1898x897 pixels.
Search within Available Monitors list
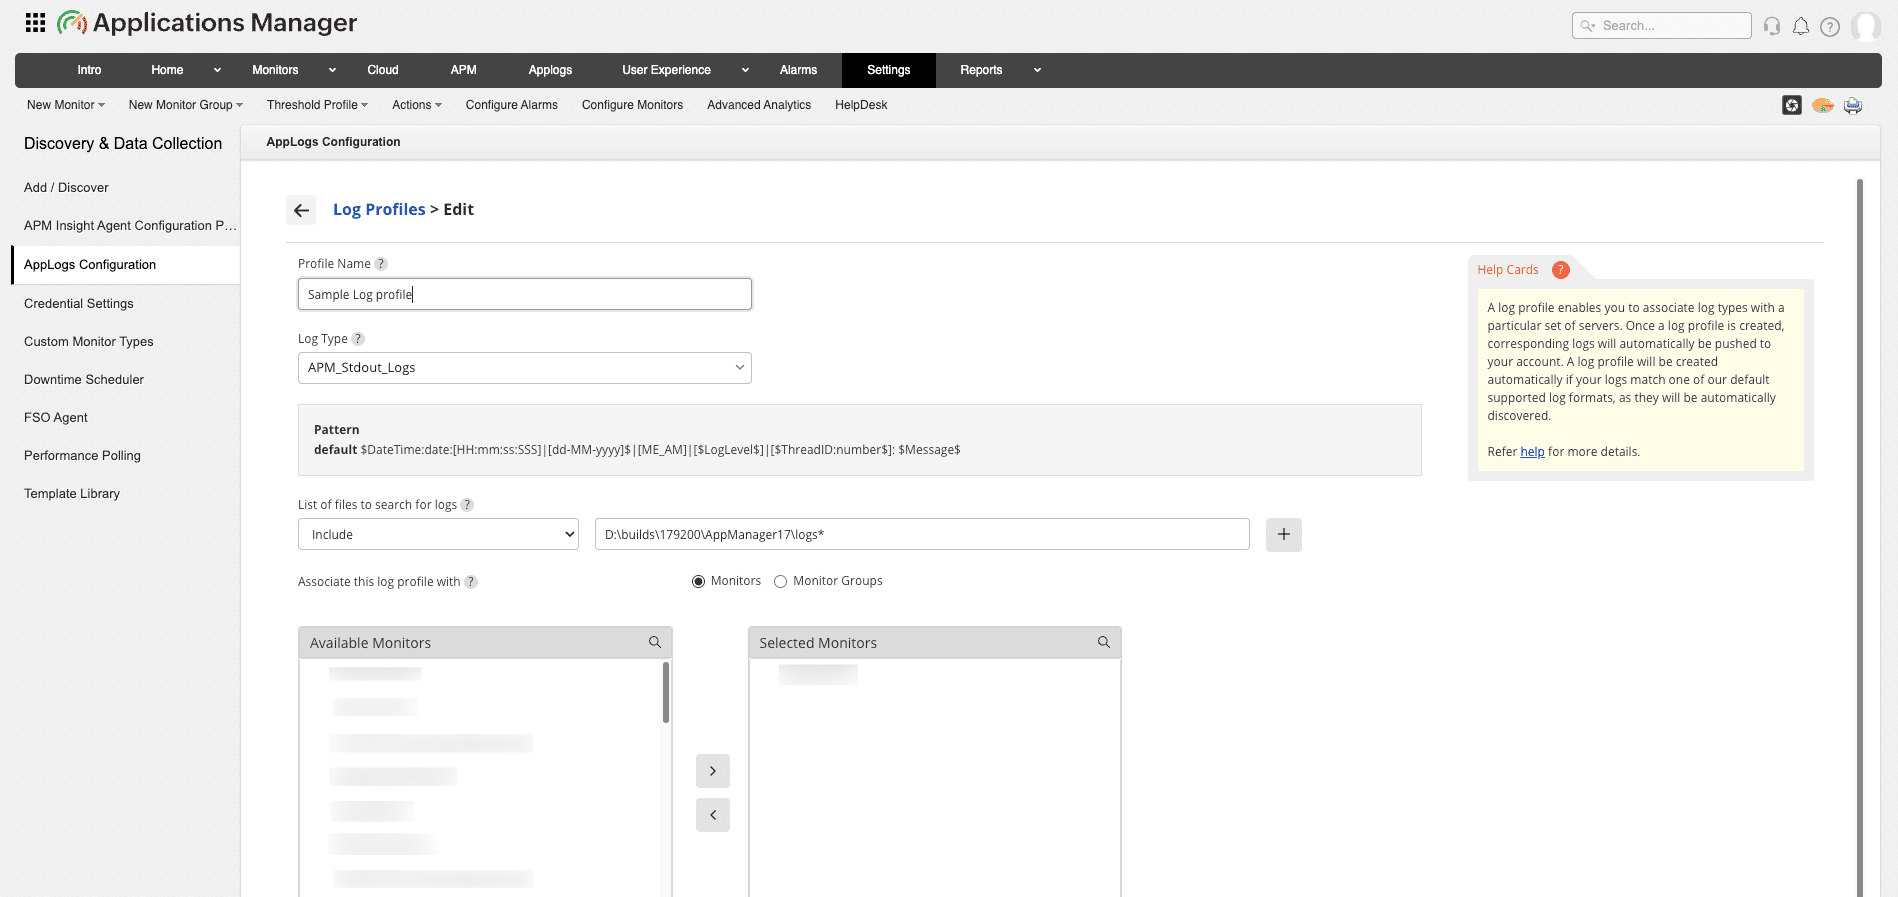[655, 642]
